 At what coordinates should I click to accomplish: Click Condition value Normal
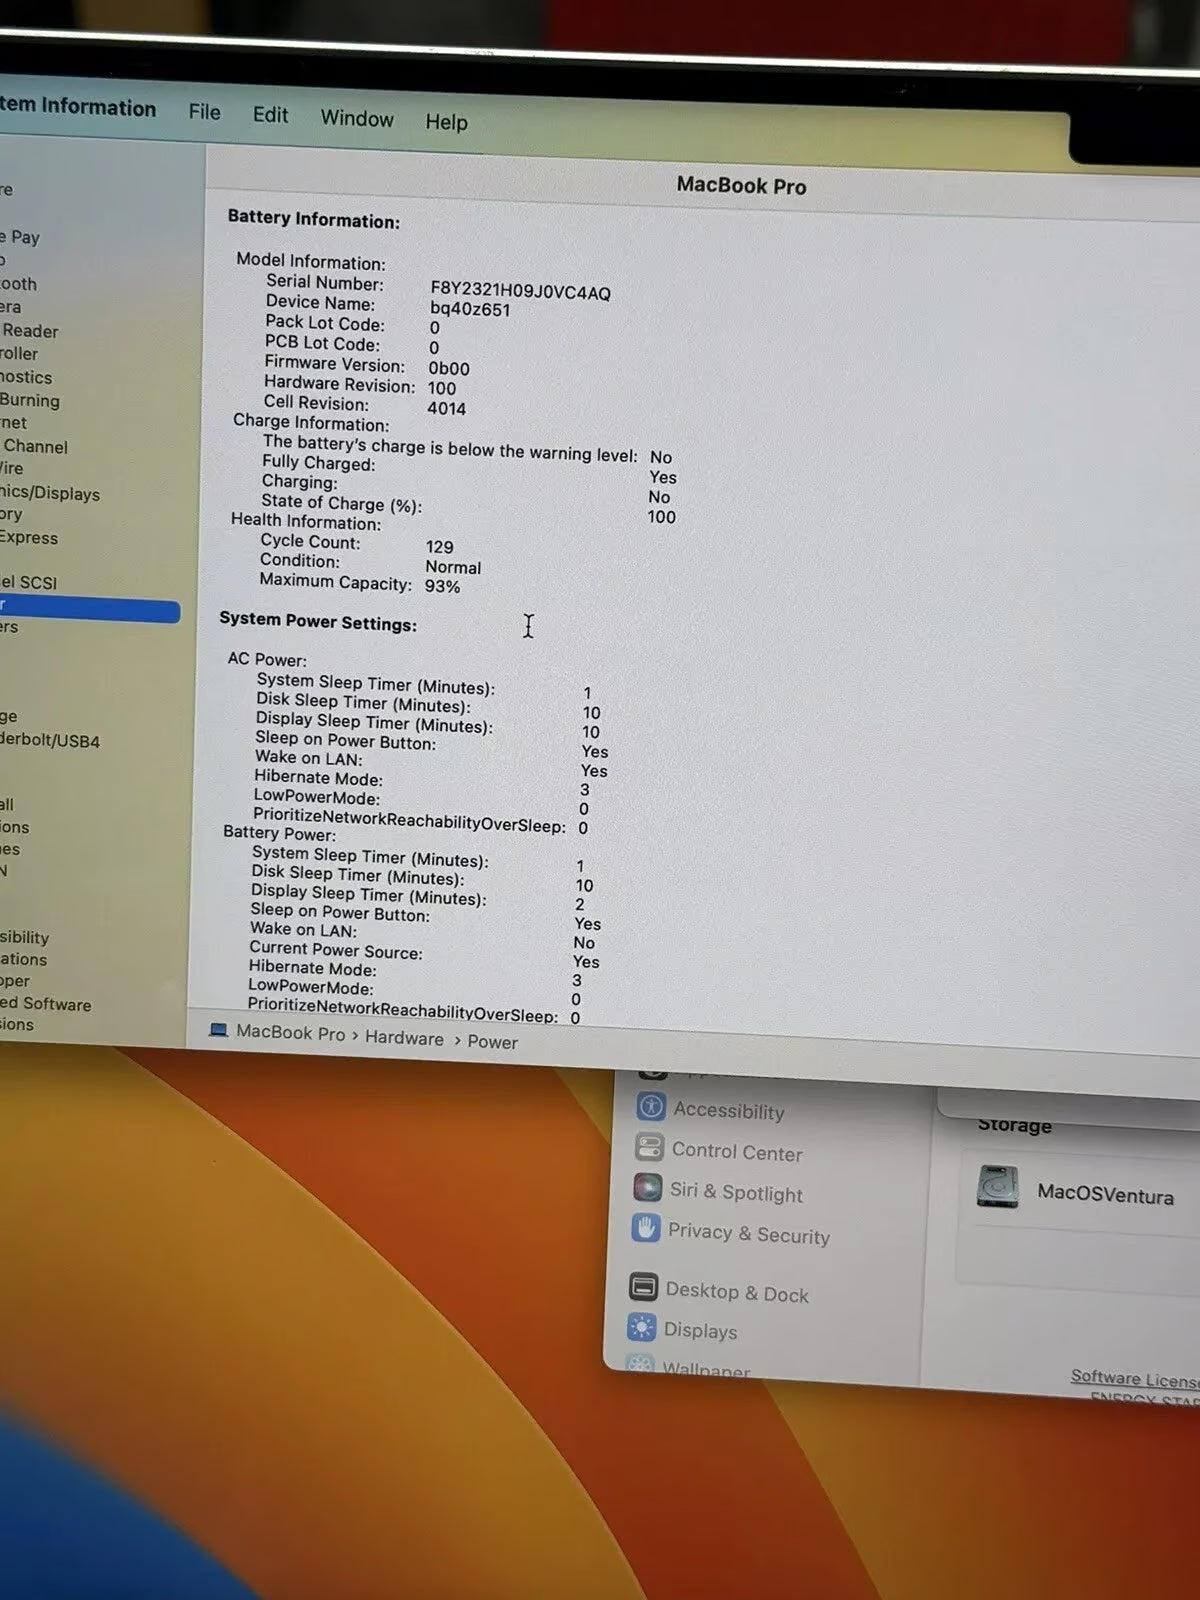453,567
